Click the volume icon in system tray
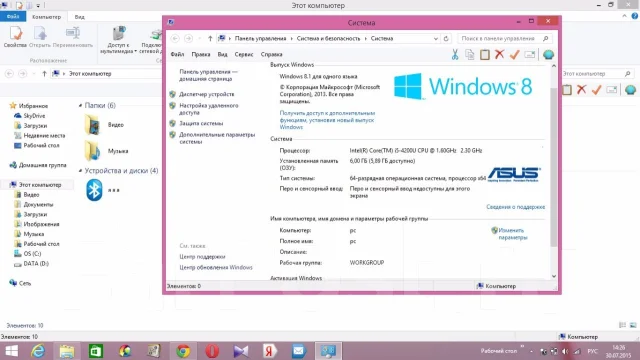 coord(565,351)
